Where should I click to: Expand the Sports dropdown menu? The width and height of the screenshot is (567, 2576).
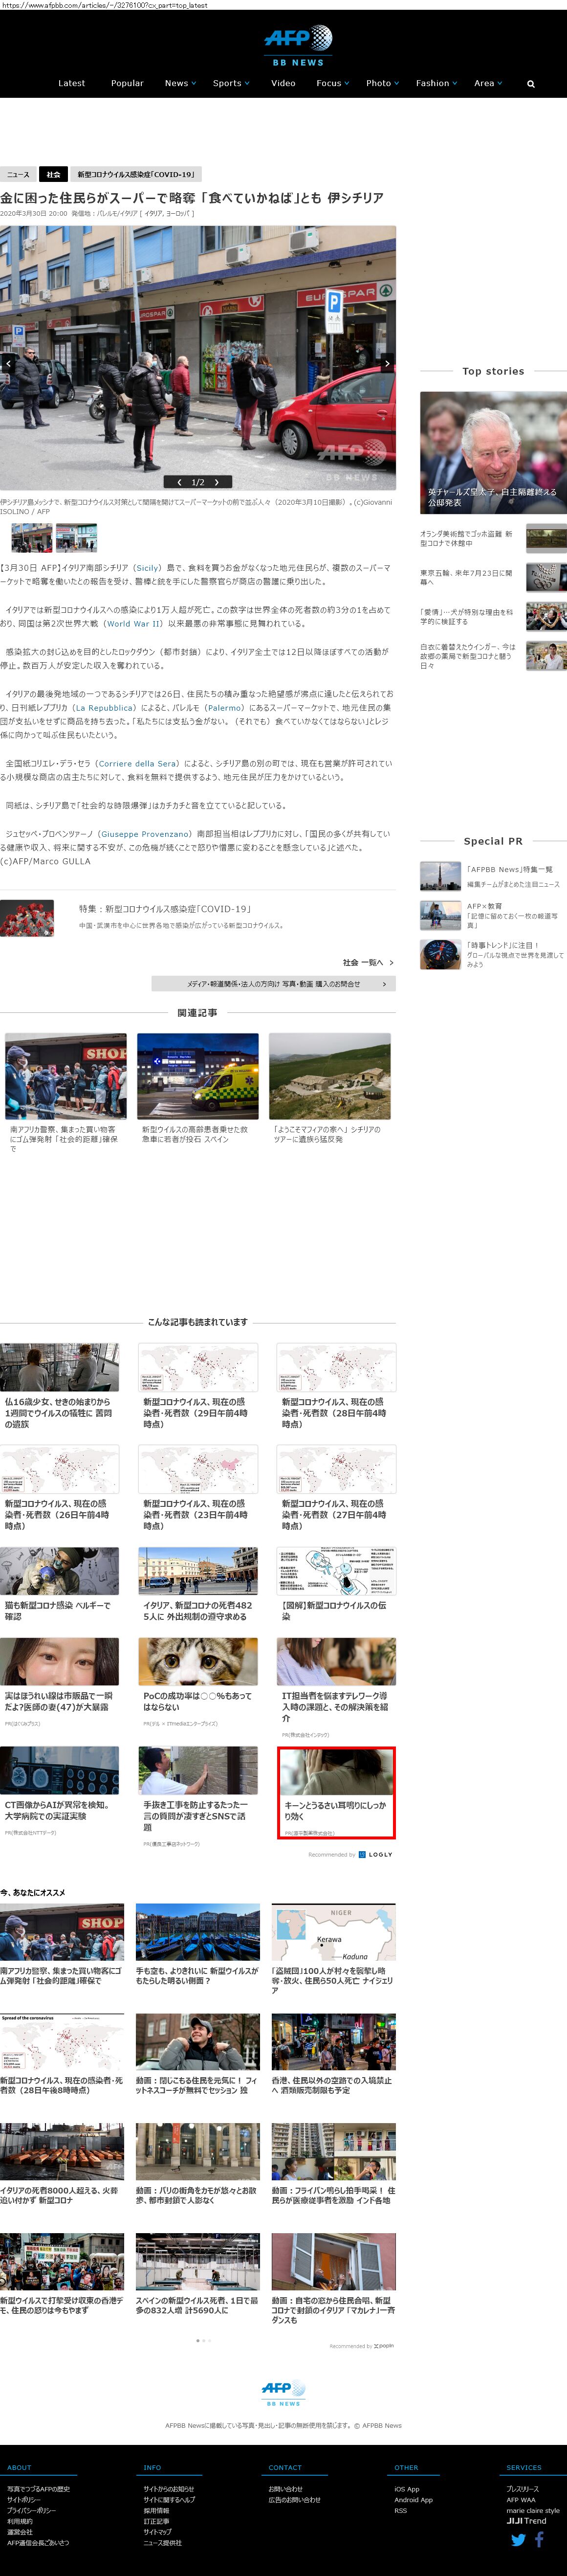tap(231, 84)
